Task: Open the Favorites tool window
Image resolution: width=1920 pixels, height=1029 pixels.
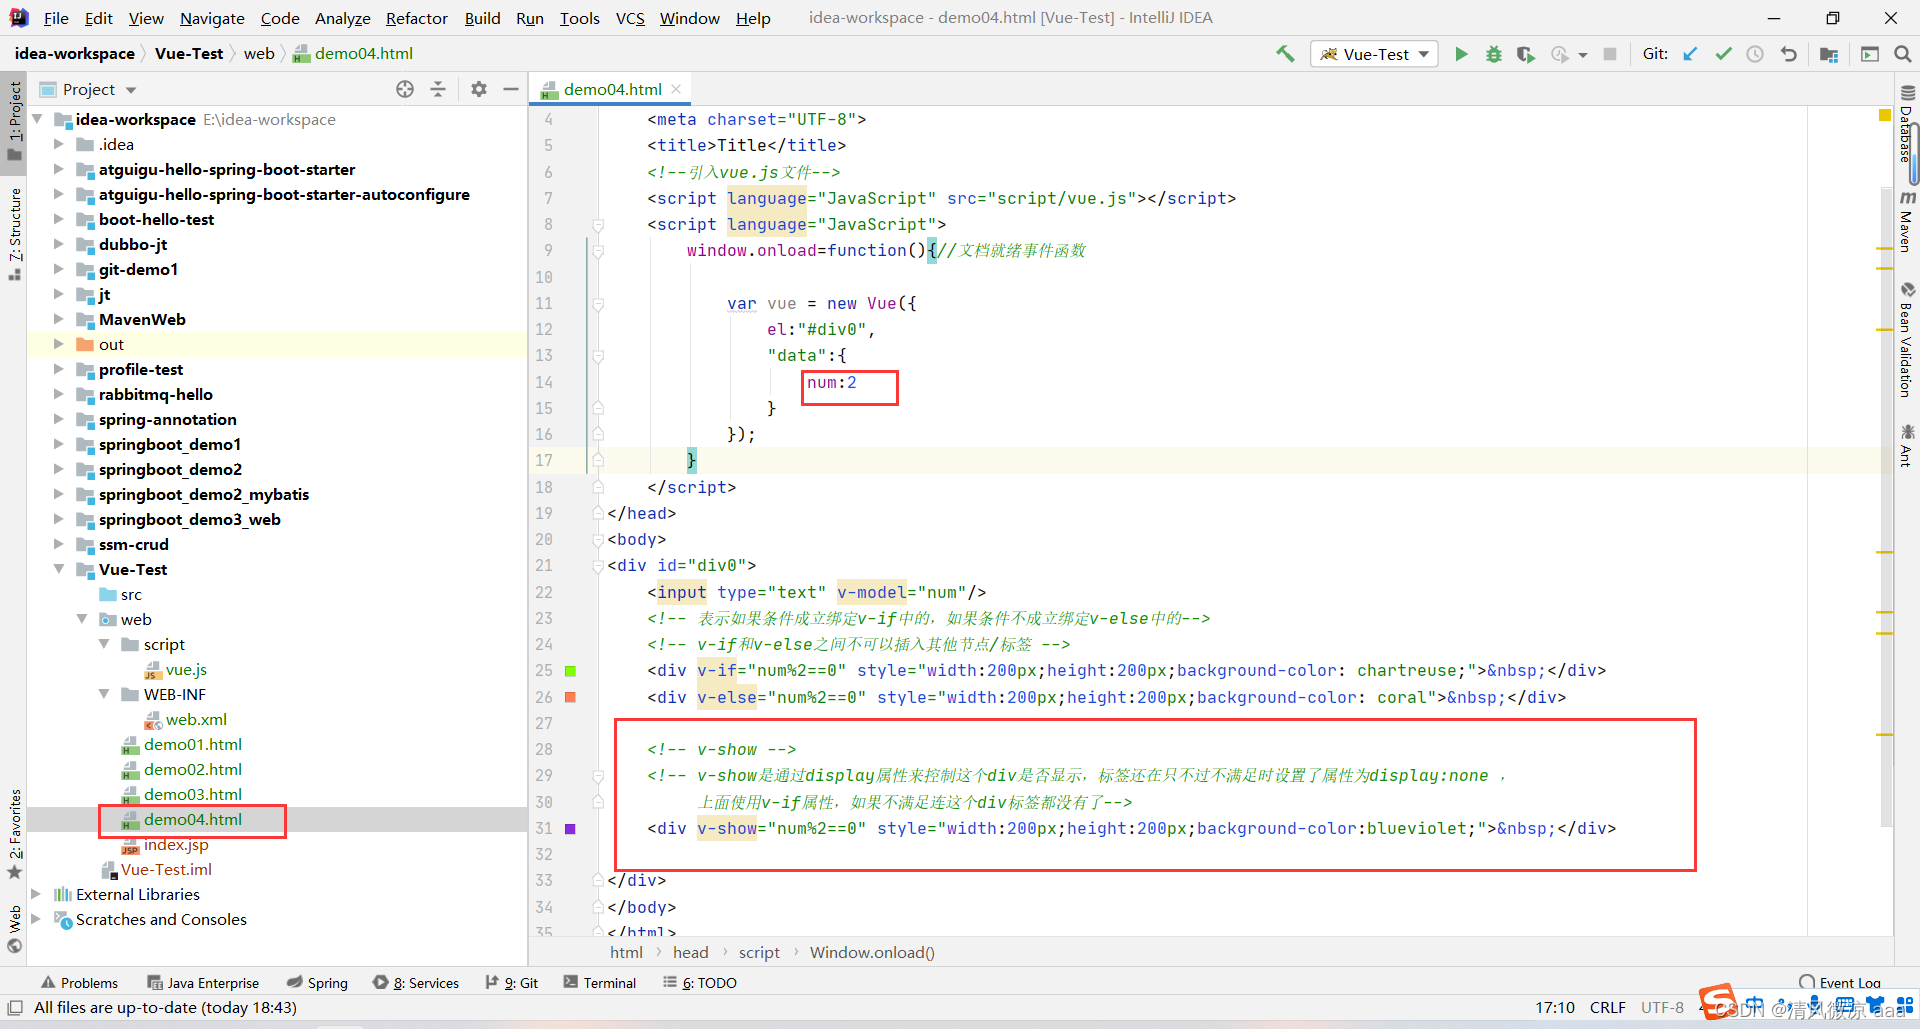Action: click(15, 834)
